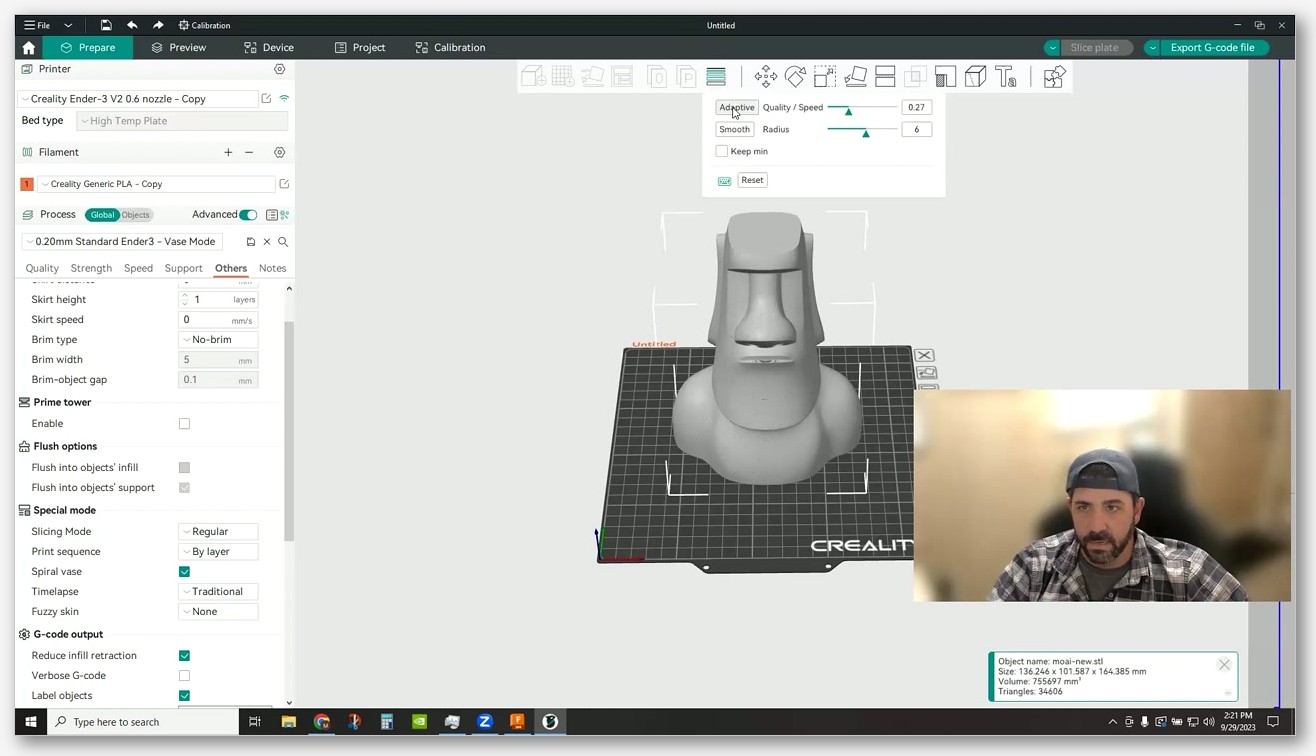
Task: Open the printer preset dropdown
Action: [138, 99]
